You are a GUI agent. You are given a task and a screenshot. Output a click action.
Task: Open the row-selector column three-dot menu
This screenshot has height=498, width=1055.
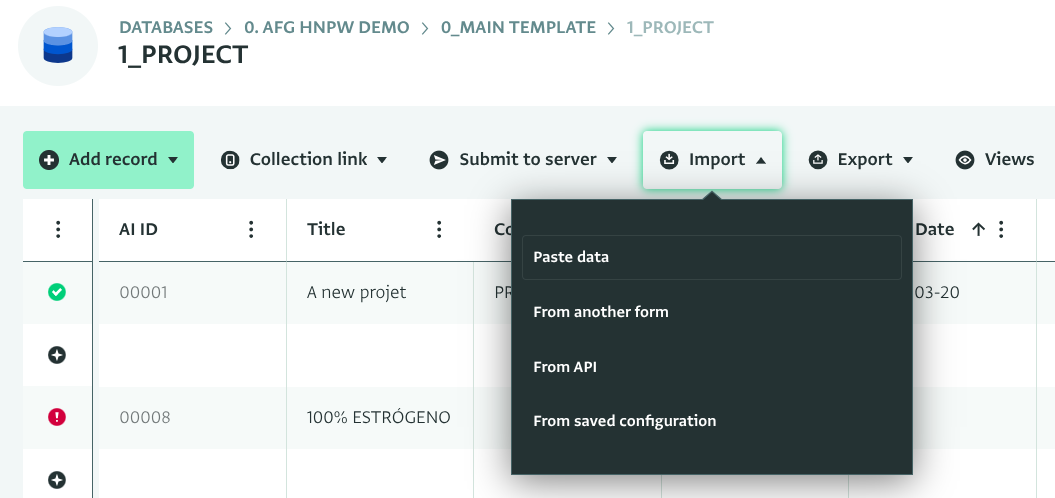point(58,229)
